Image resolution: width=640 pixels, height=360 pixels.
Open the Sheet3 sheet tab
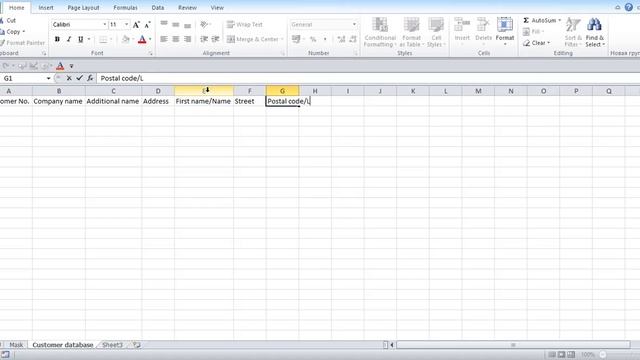pos(112,345)
